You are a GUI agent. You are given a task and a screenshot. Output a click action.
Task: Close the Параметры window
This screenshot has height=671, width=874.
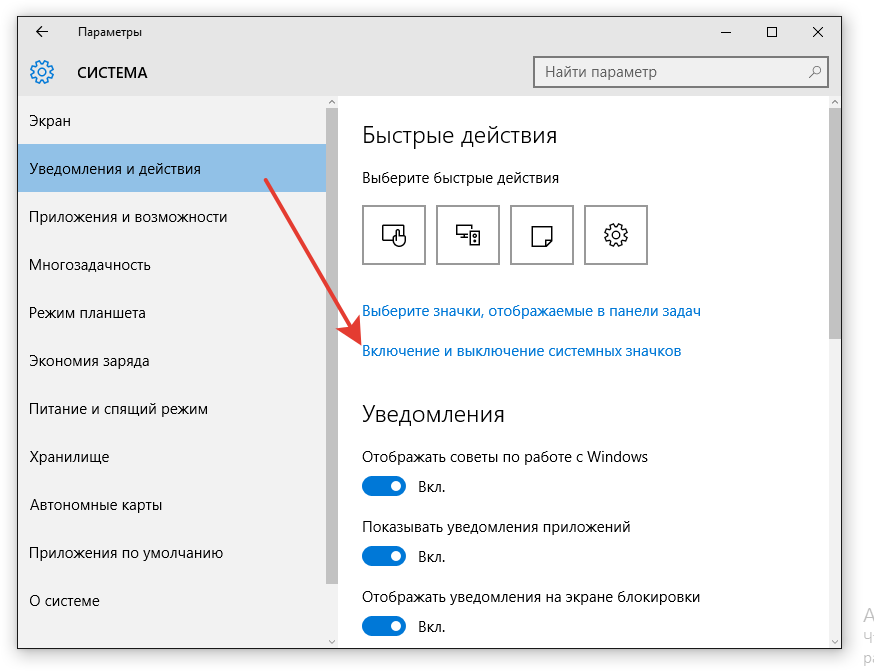tap(818, 32)
